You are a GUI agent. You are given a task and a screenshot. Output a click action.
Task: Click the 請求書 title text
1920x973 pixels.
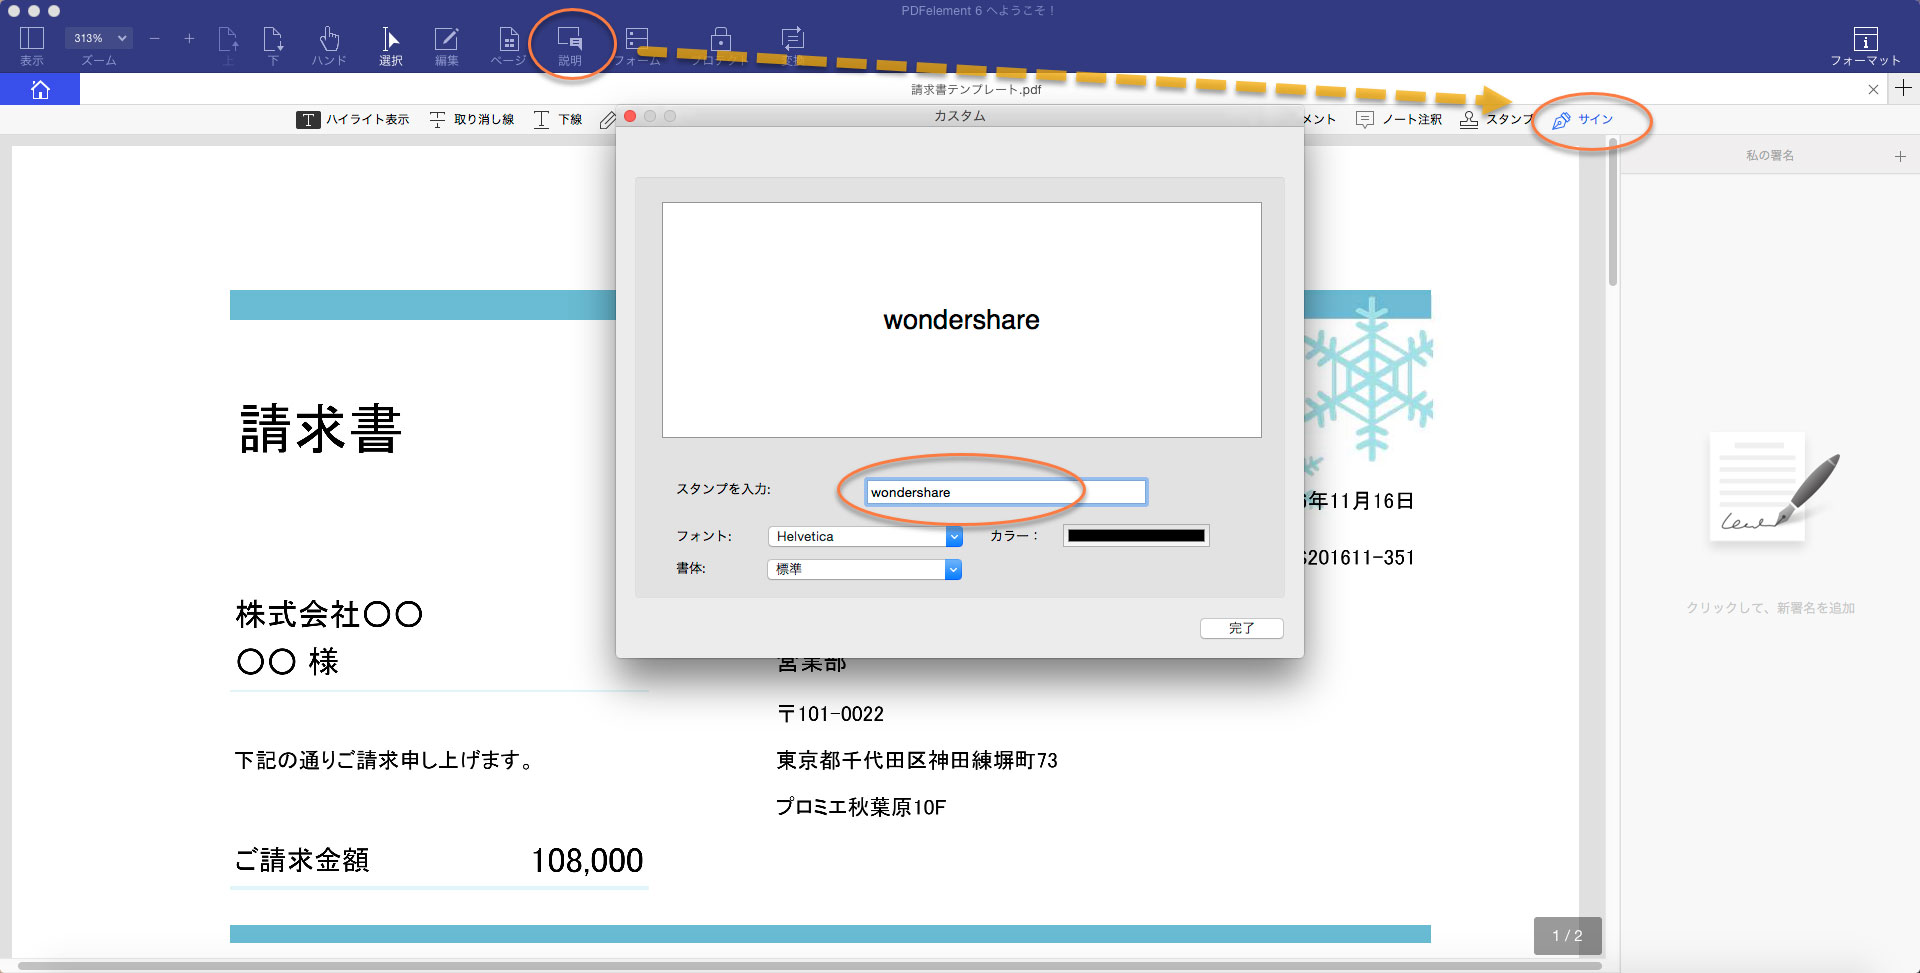(x=321, y=429)
